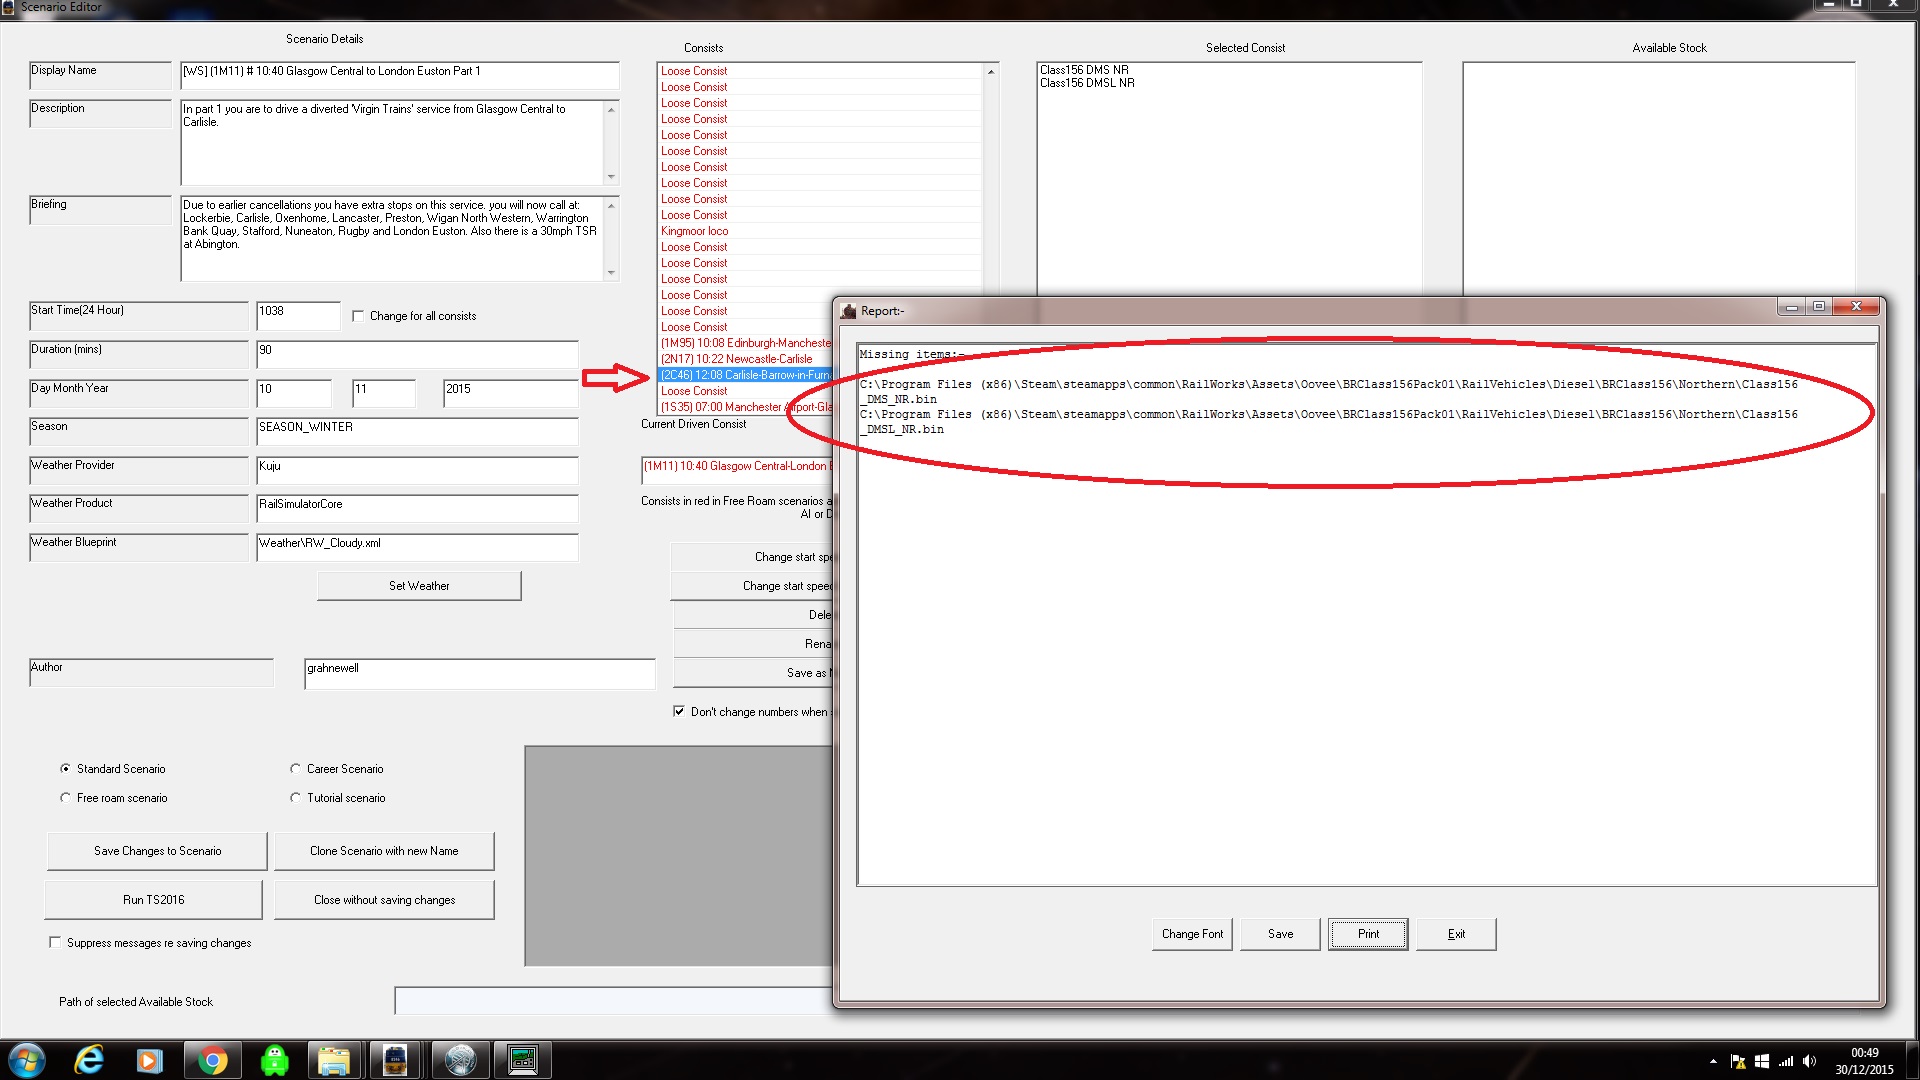
Task: Open the volume speaker tray icon
Action: [x=1809, y=1061]
